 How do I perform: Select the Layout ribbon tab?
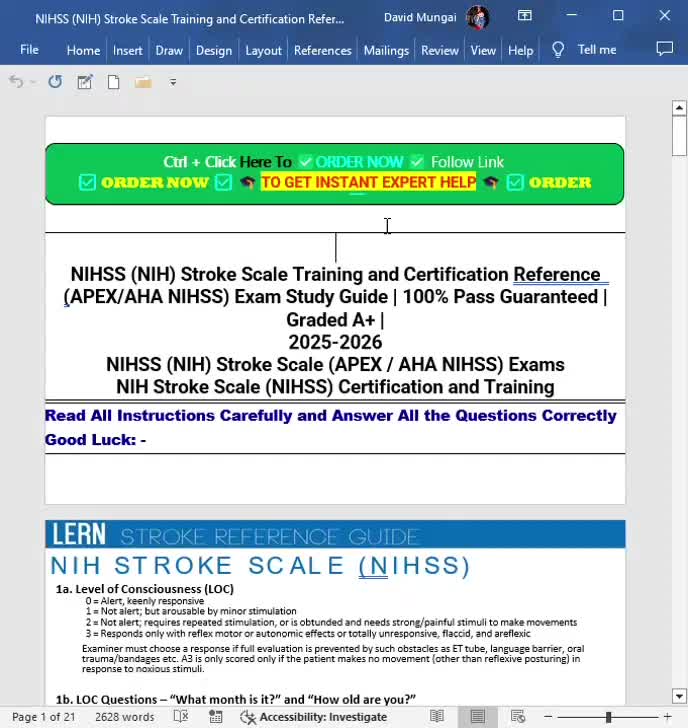(263, 50)
